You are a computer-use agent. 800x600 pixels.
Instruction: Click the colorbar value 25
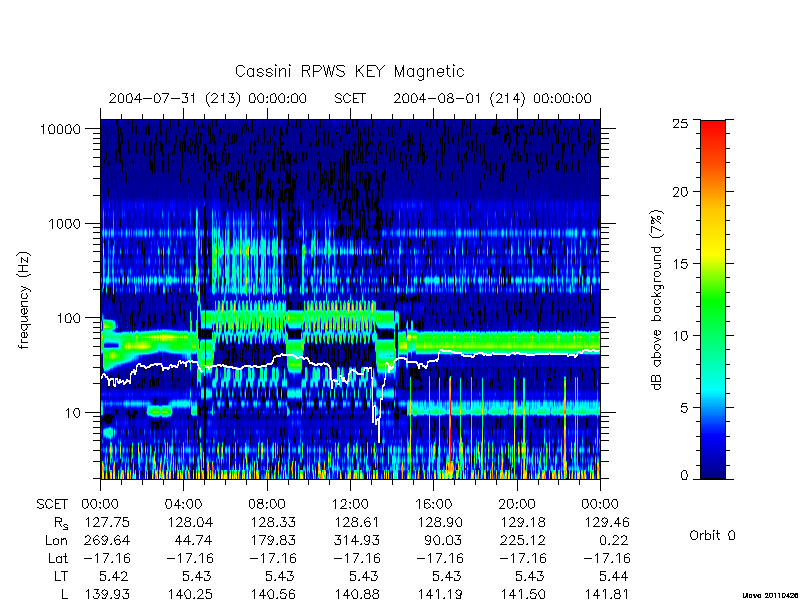[680, 123]
